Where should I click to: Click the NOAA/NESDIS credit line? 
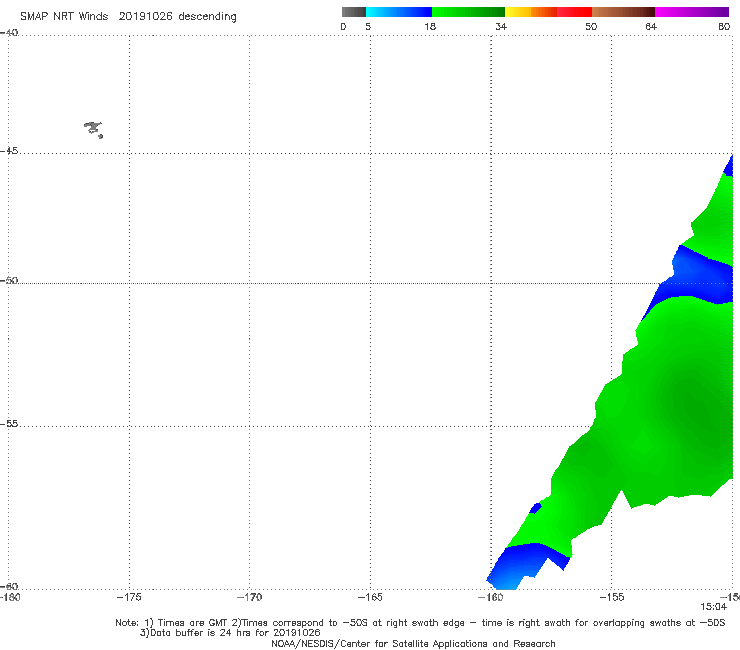(413, 643)
